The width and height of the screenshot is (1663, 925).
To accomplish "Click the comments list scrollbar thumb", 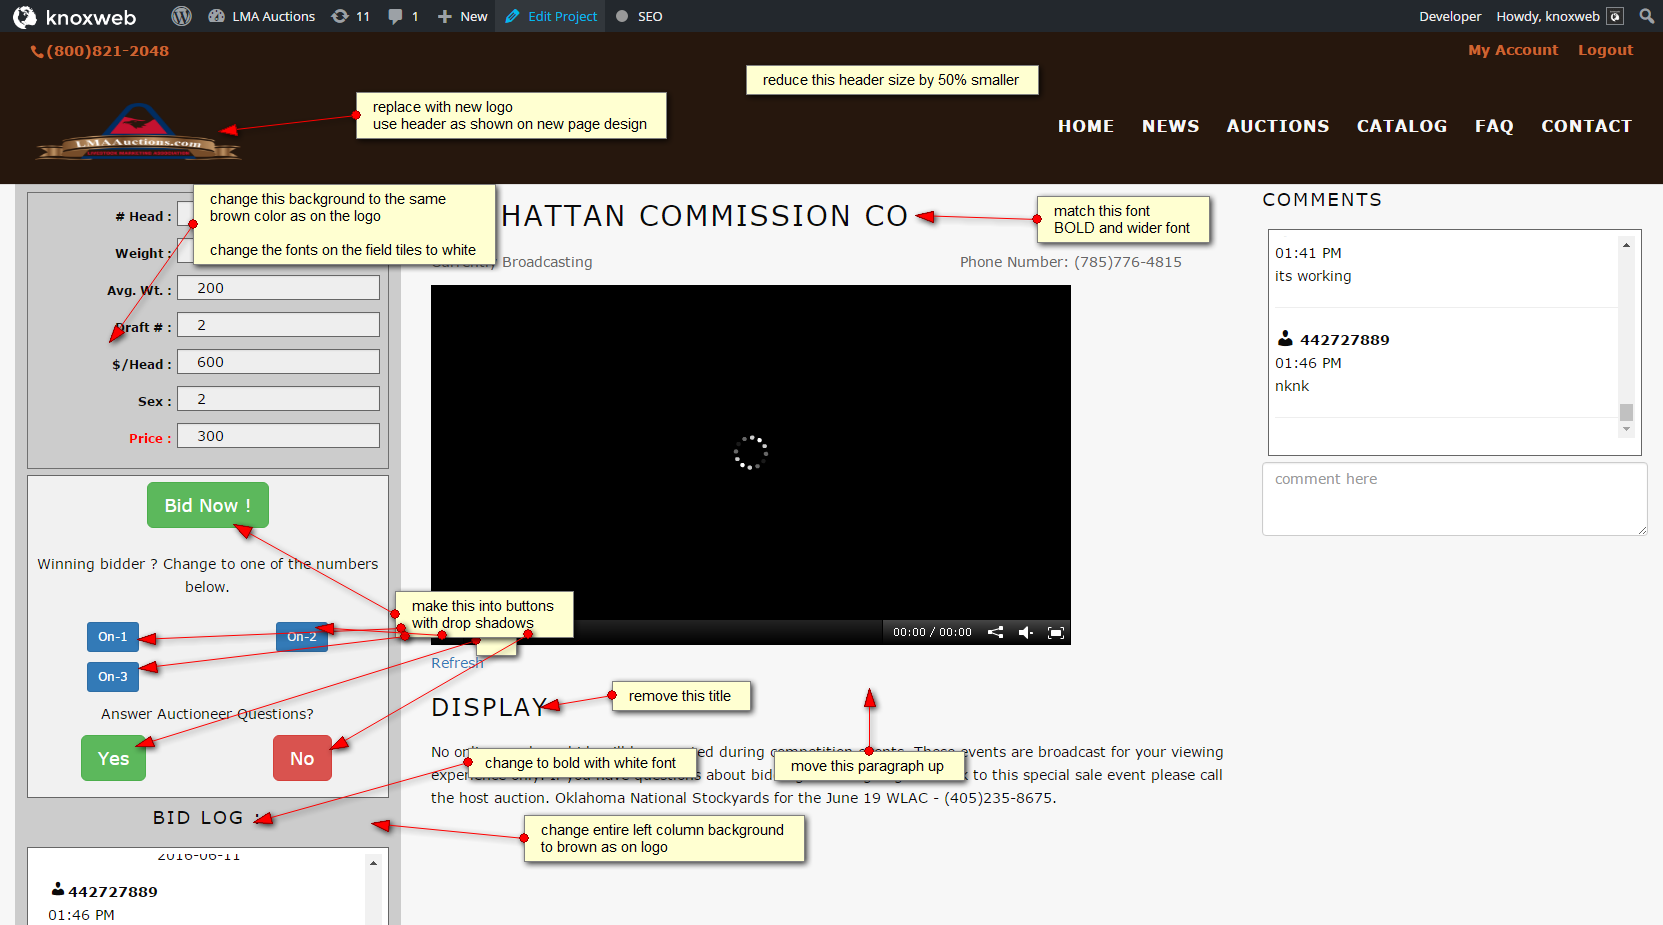I will [x=1626, y=412].
